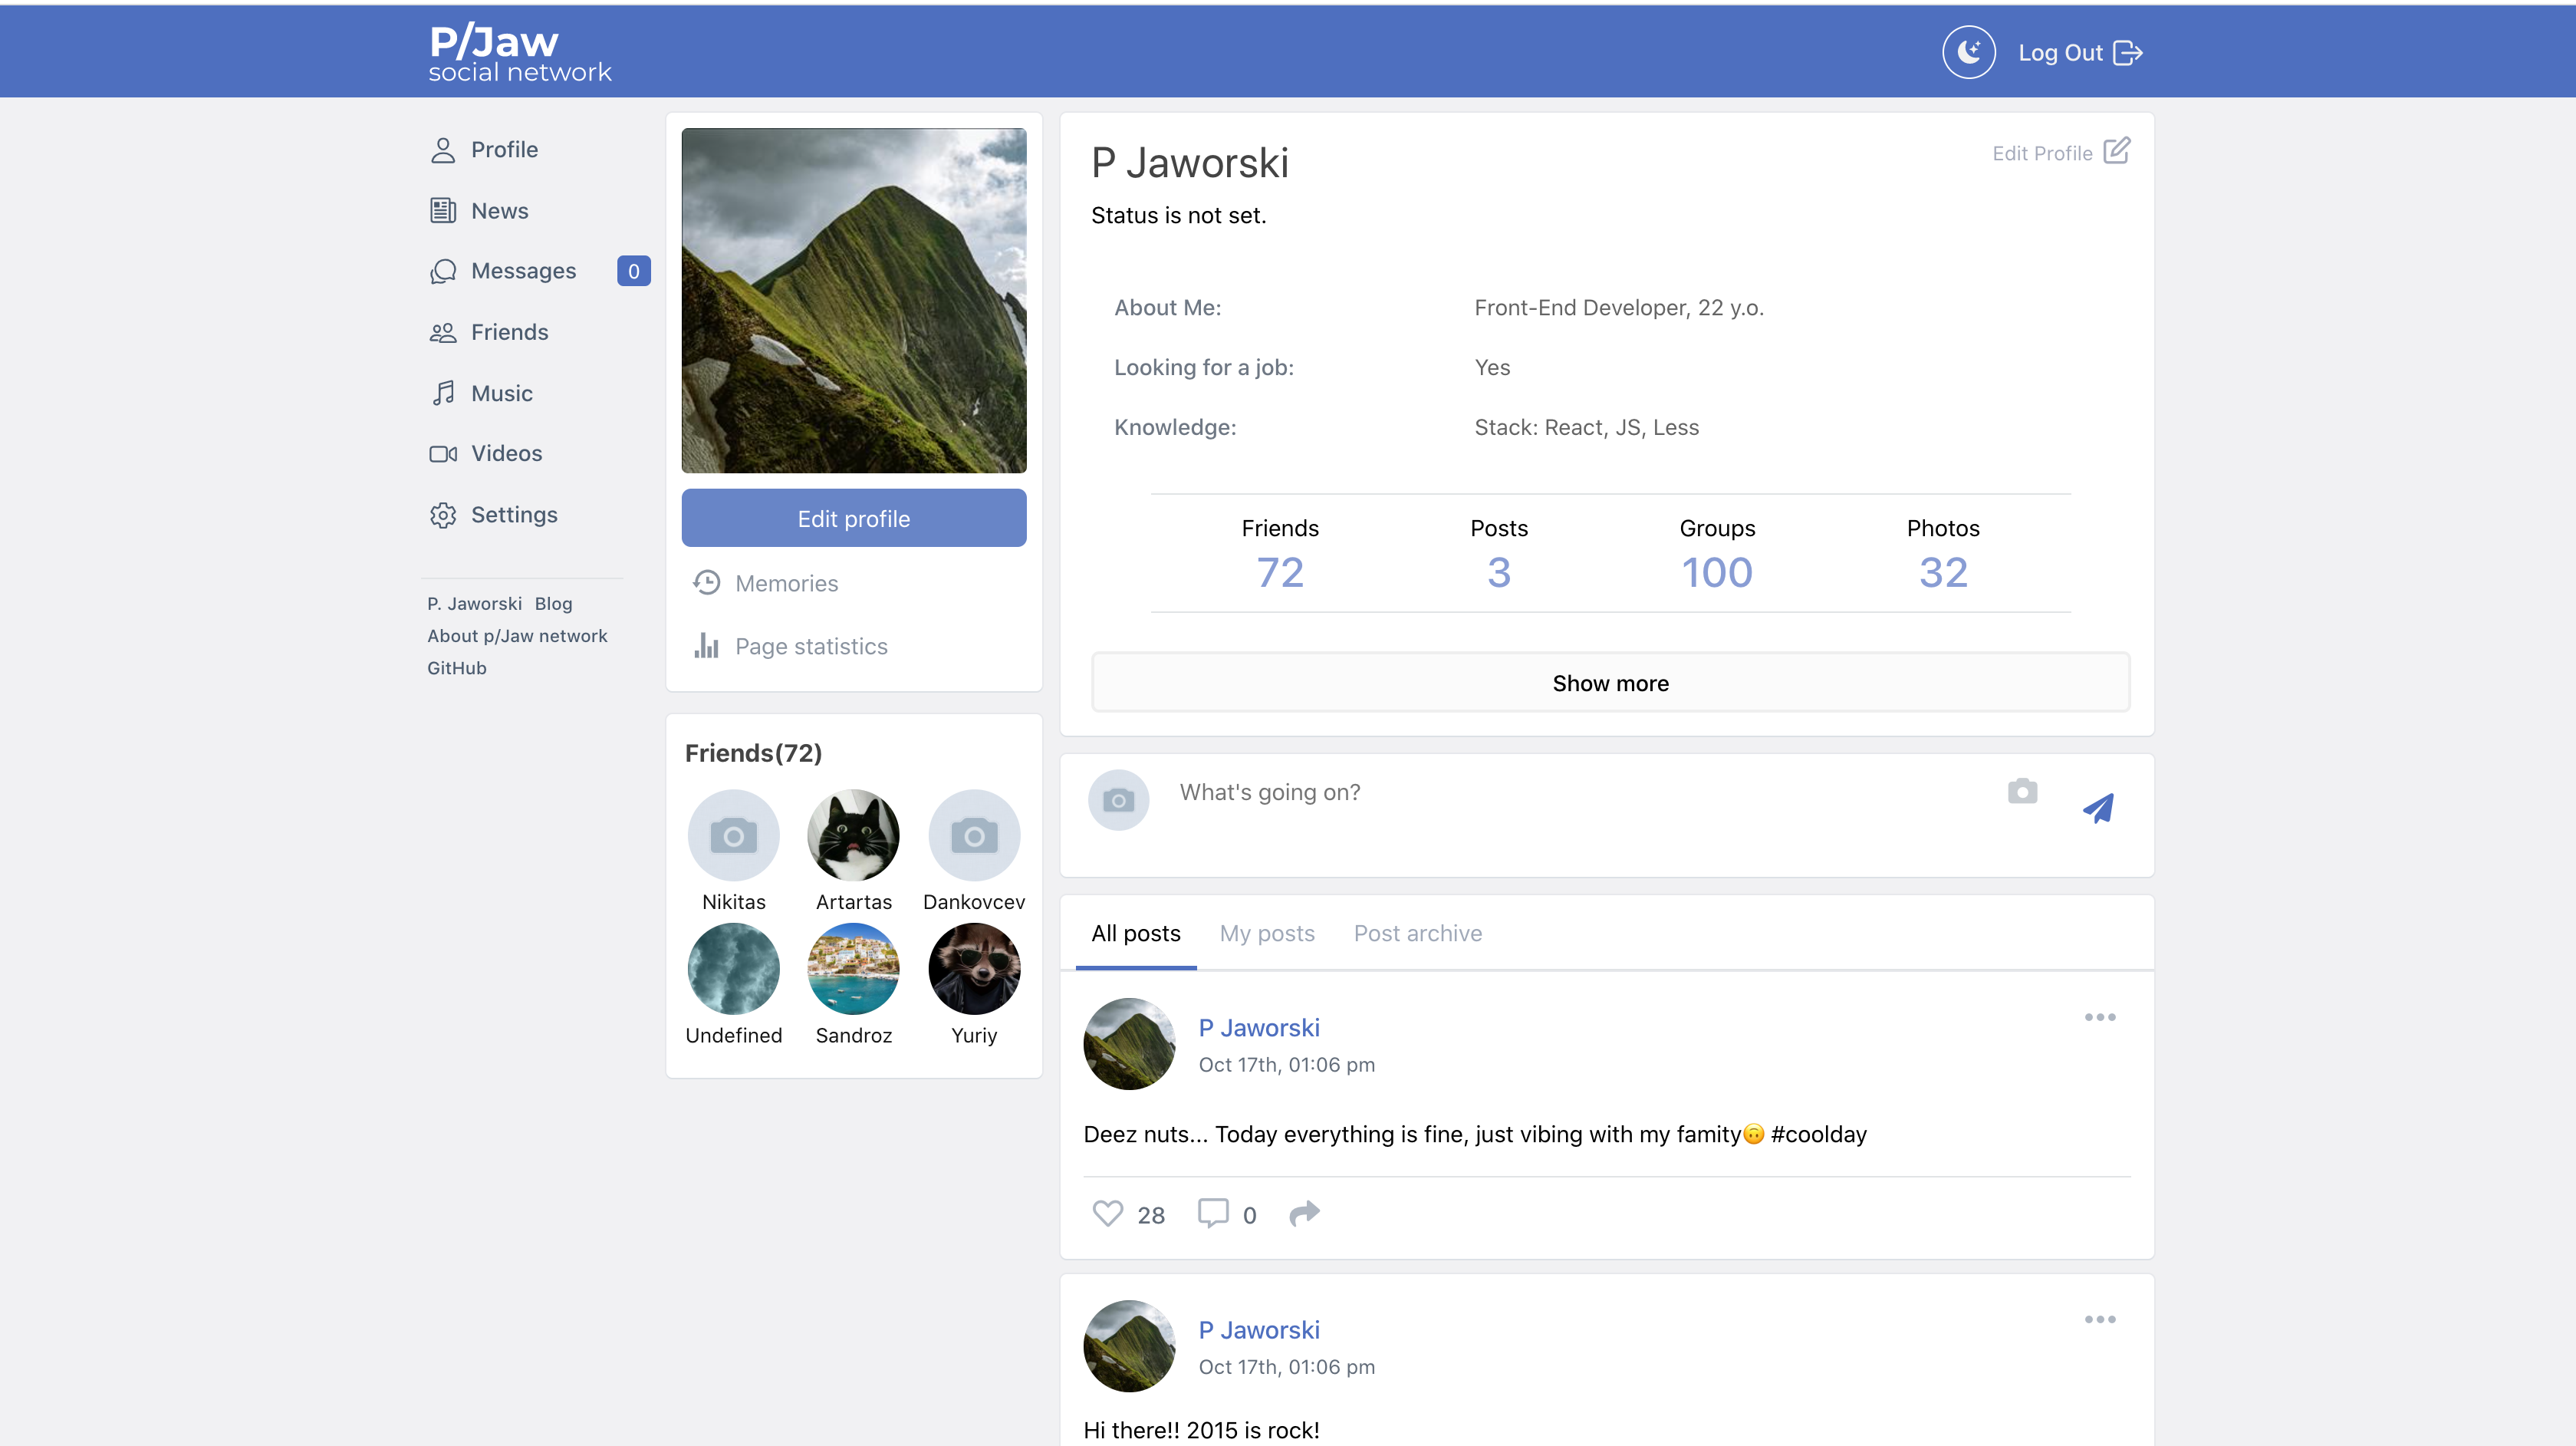The height and width of the screenshot is (1446, 2576).
Task: Click the Edit Profile pencil icon
Action: pyautogui.click(x=2116, y=151)
